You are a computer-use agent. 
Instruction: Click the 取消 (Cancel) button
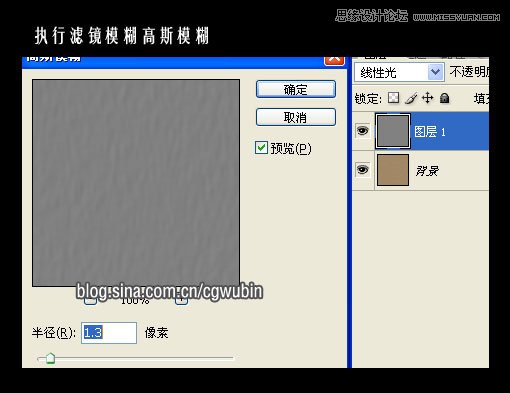tap(296, 117)
